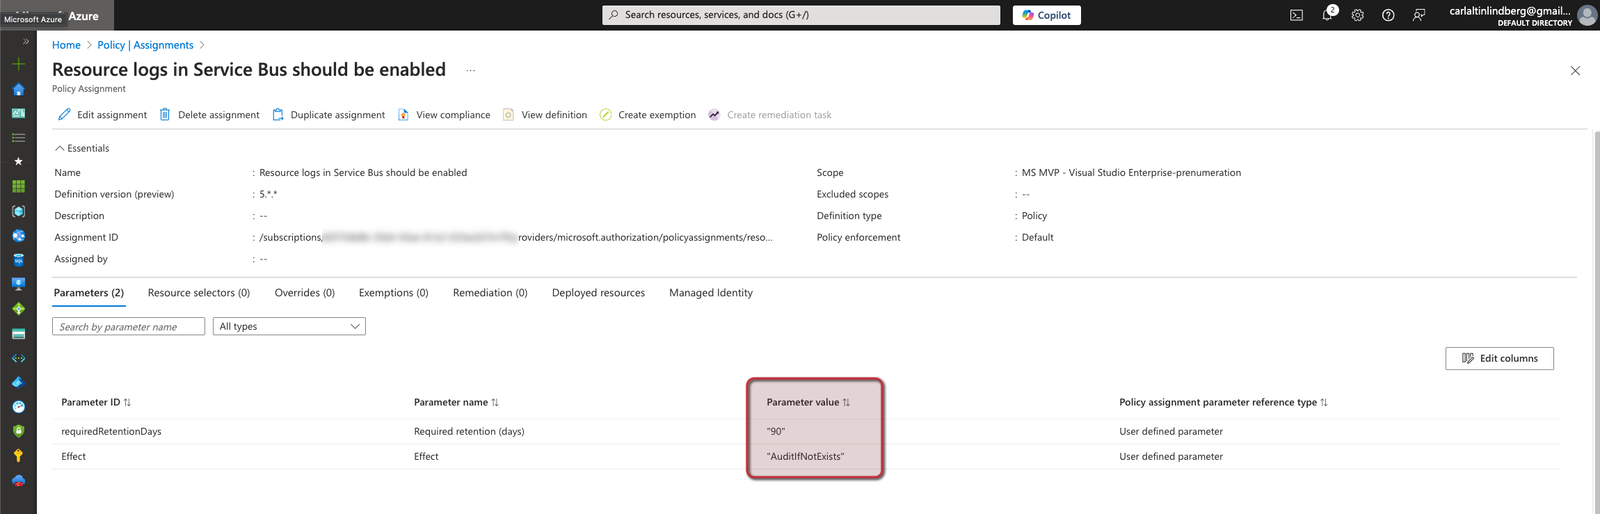1600x514 pixels.
Task: Open Favorites star icon in sidebar
Action: click(18, 161)
